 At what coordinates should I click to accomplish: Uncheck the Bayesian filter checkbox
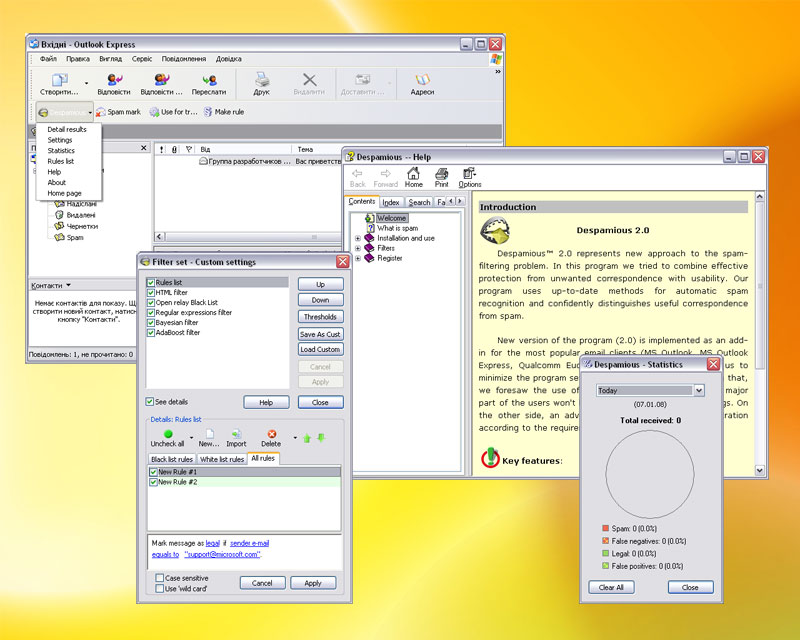pos(151,323)
